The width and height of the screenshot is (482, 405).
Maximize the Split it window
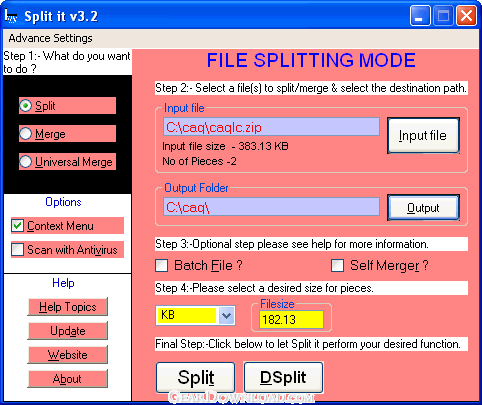[x=443, y=16]
